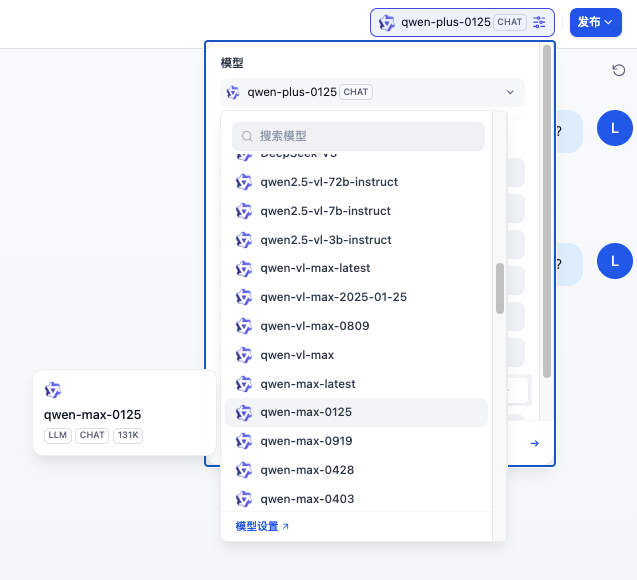This screenshot has width=637, height=580.
Task: Pick qwen-max-0403 model
Action: click(356, 499)
